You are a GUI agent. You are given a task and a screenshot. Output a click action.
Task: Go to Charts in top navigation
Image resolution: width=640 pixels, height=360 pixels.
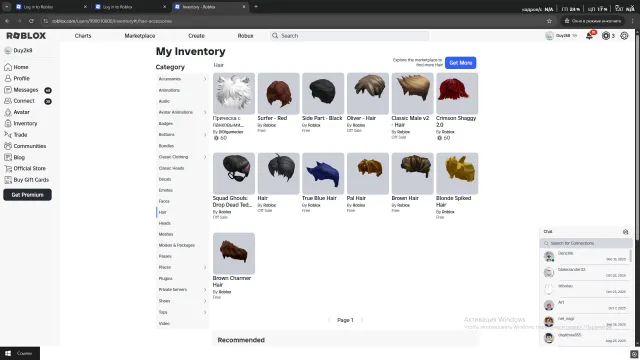[83, 36]
